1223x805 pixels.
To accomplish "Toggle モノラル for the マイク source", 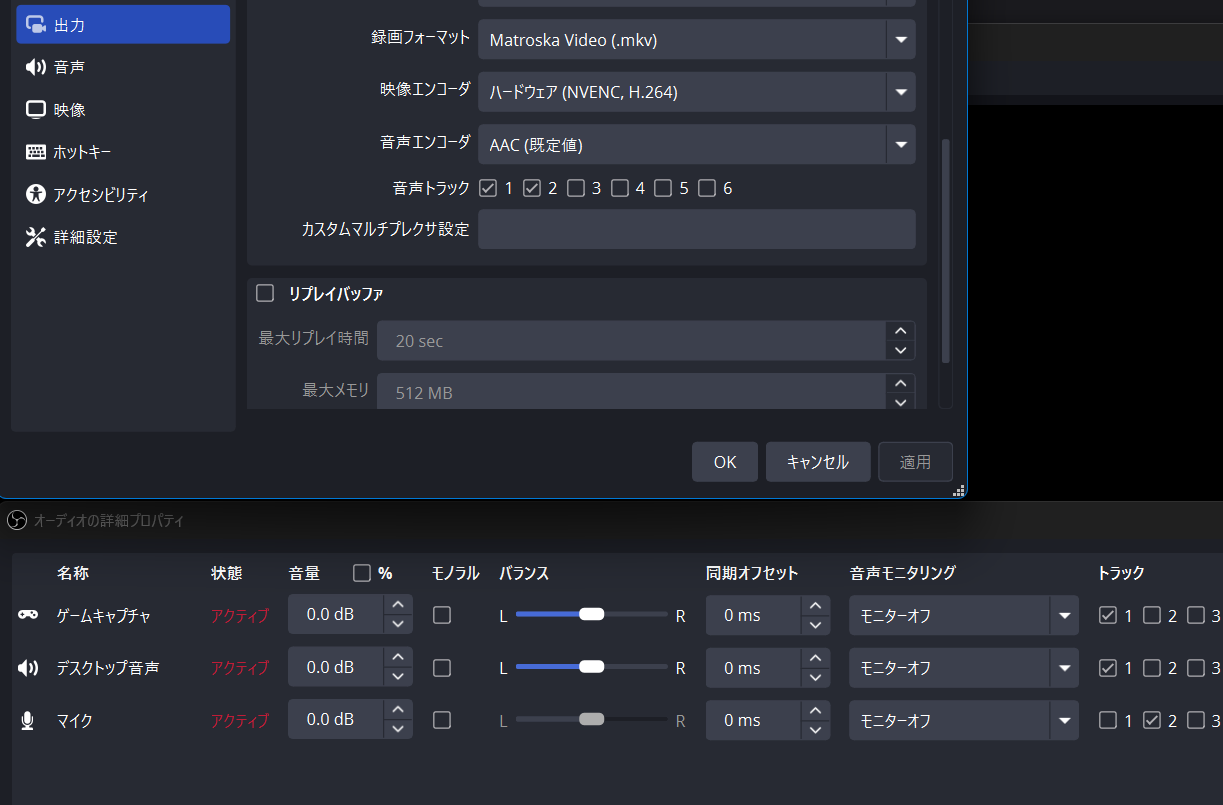I will [x=442, y=719].
